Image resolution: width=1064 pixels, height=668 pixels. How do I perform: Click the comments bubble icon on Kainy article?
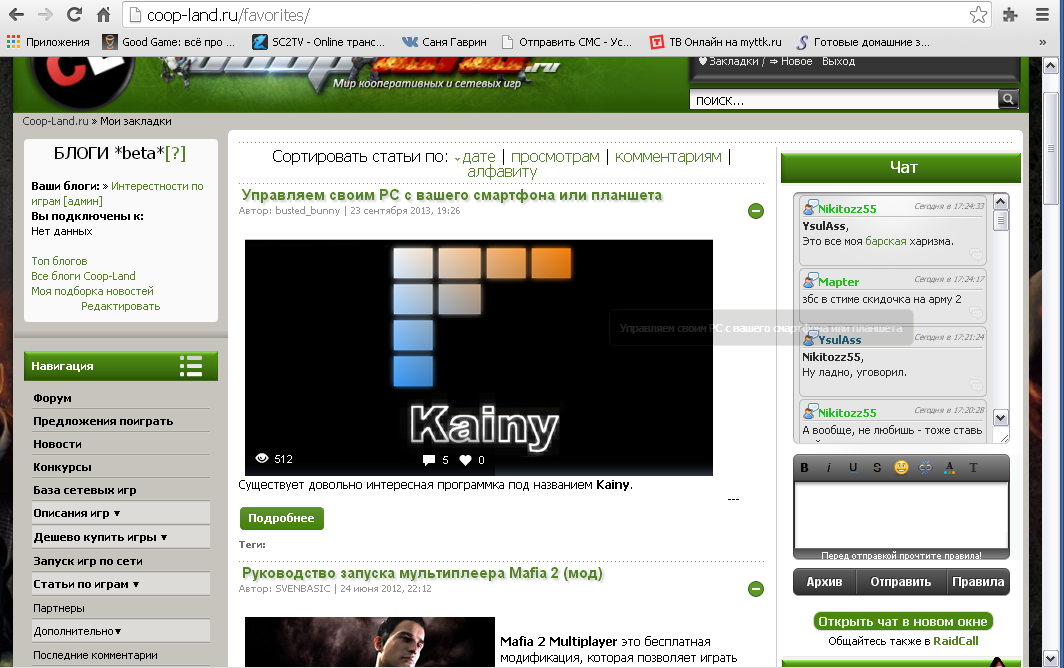click(429, 460)
